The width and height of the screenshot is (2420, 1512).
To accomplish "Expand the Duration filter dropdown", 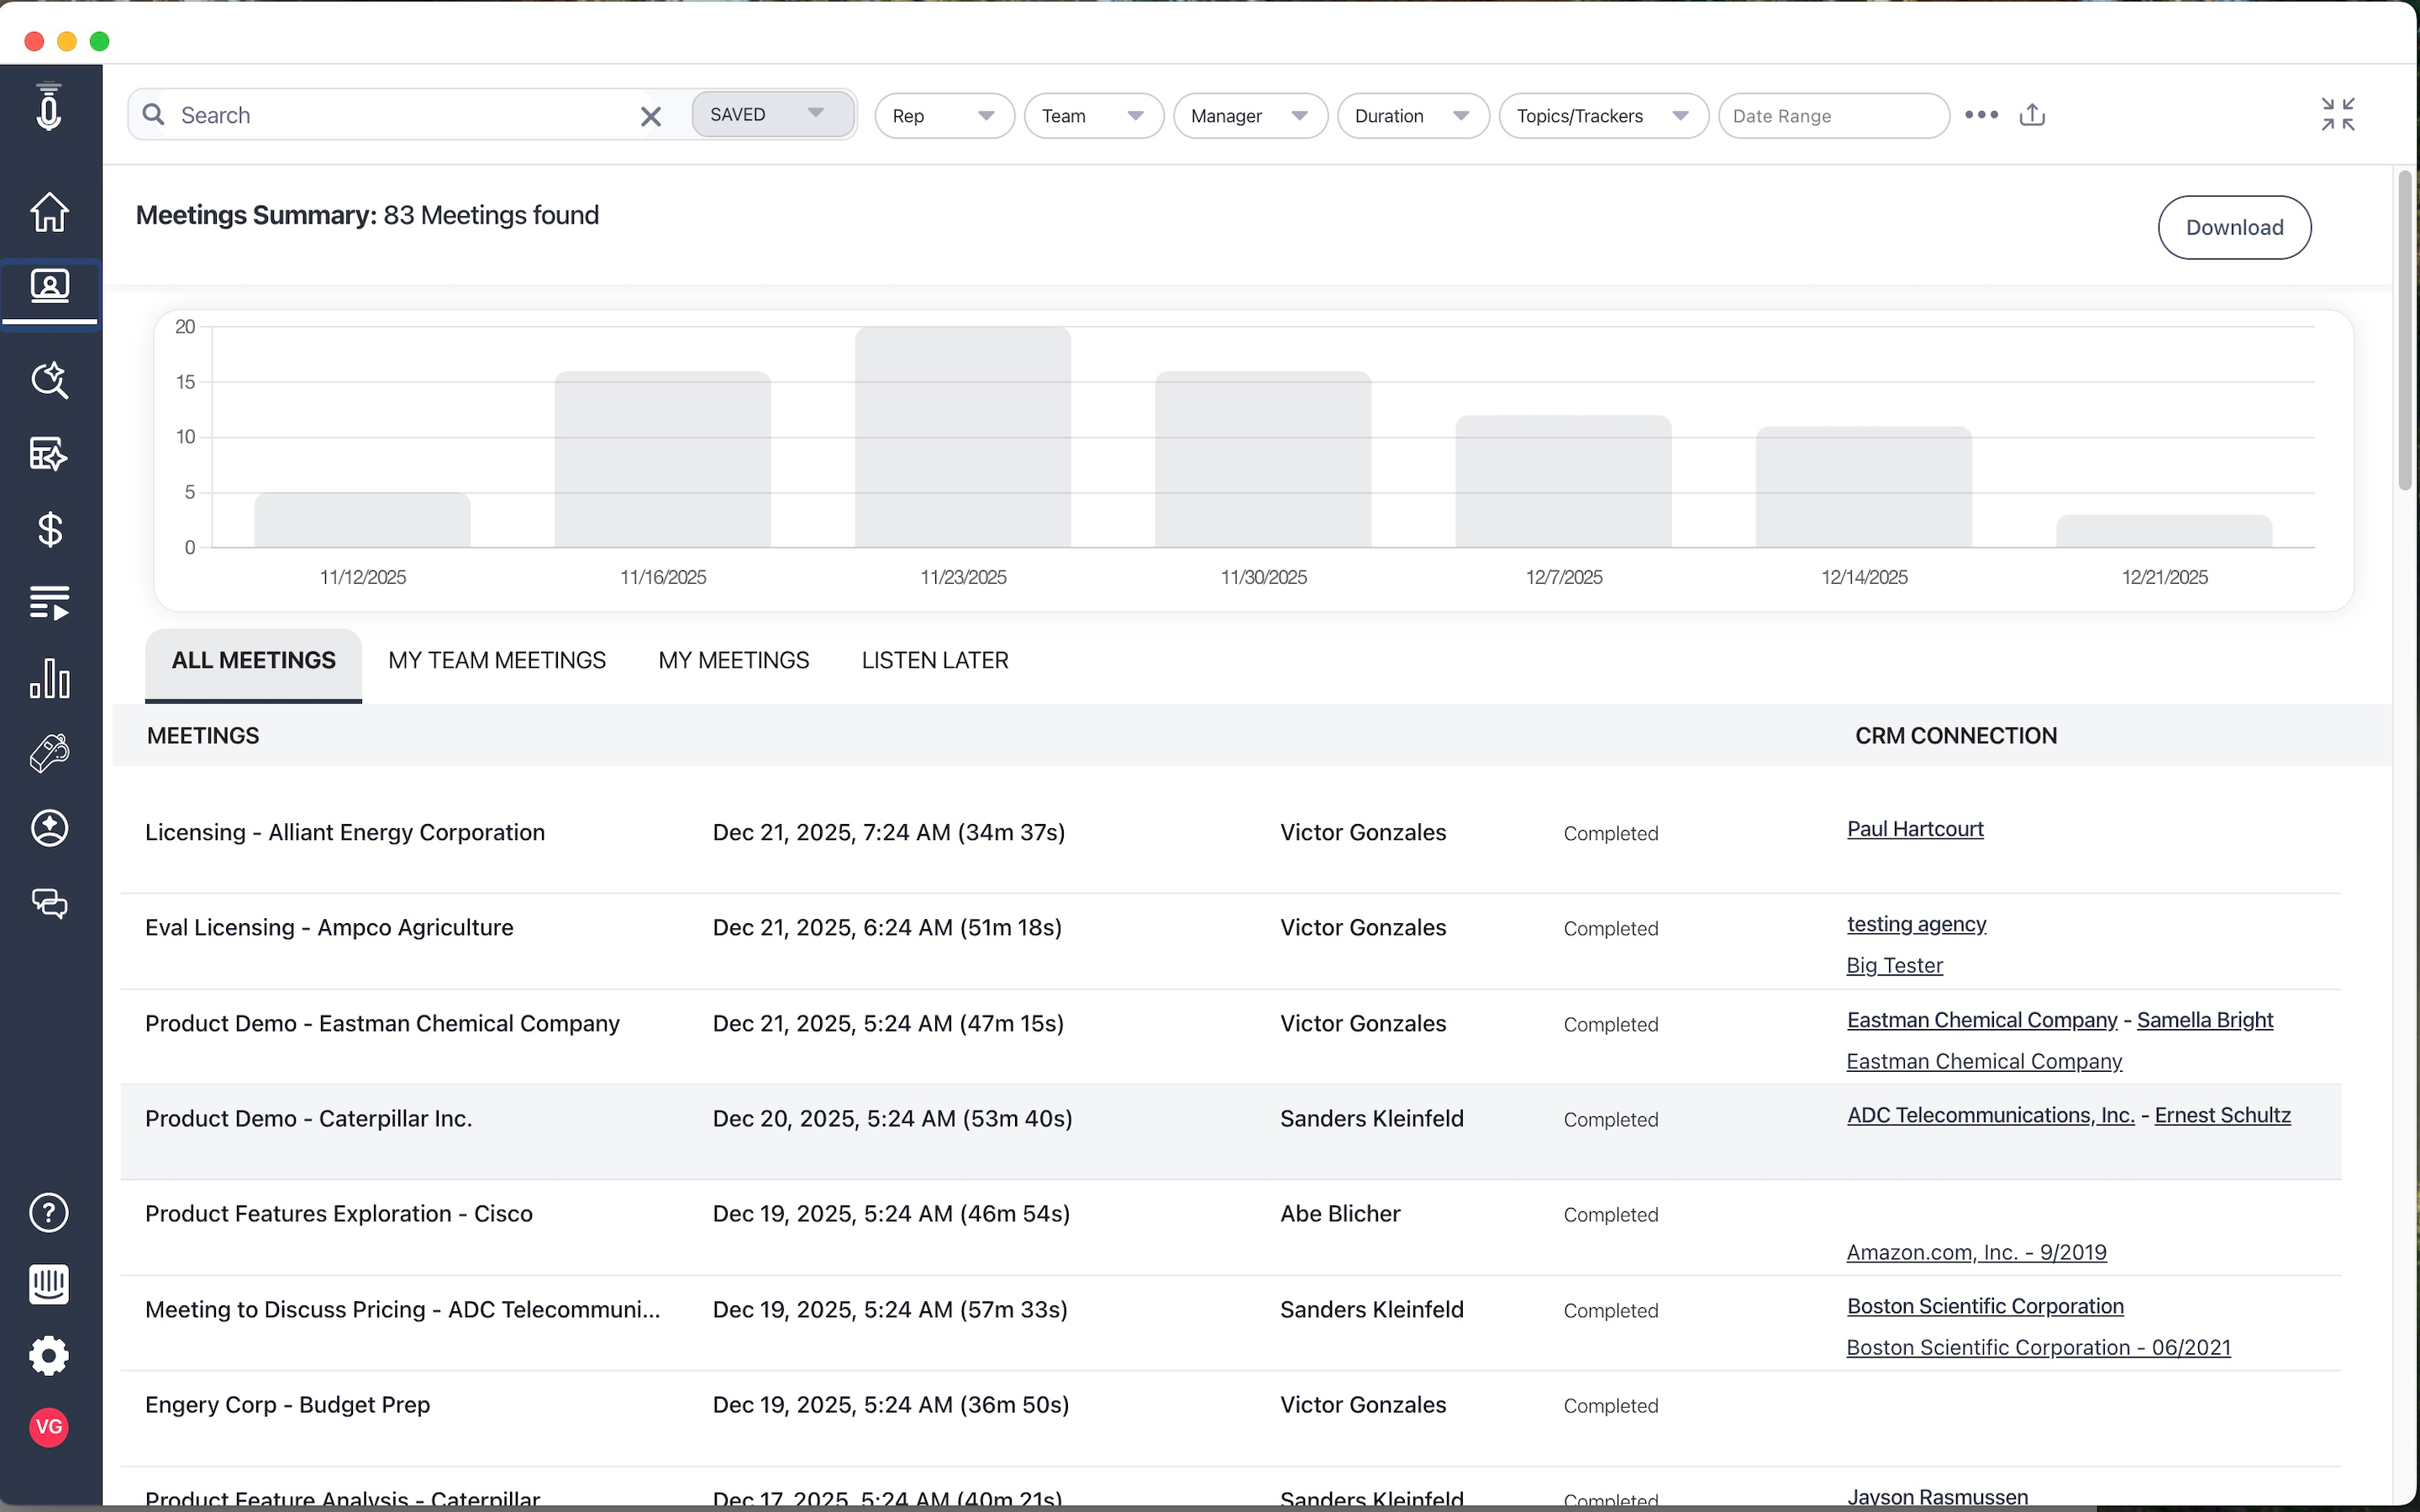I will pyautogui.click(x=1413, y=116).
